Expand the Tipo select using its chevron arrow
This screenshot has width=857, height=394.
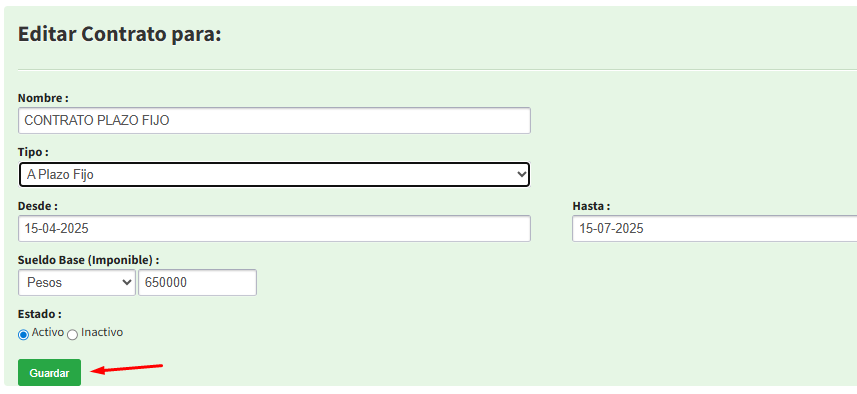pos(521,175)
